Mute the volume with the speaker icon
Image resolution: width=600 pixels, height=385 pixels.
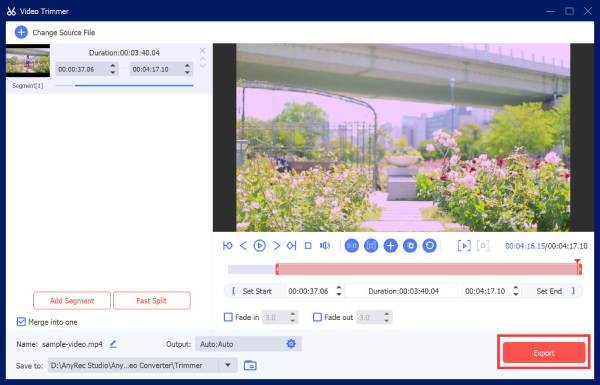pyautogui.click(x=325, y=246)
